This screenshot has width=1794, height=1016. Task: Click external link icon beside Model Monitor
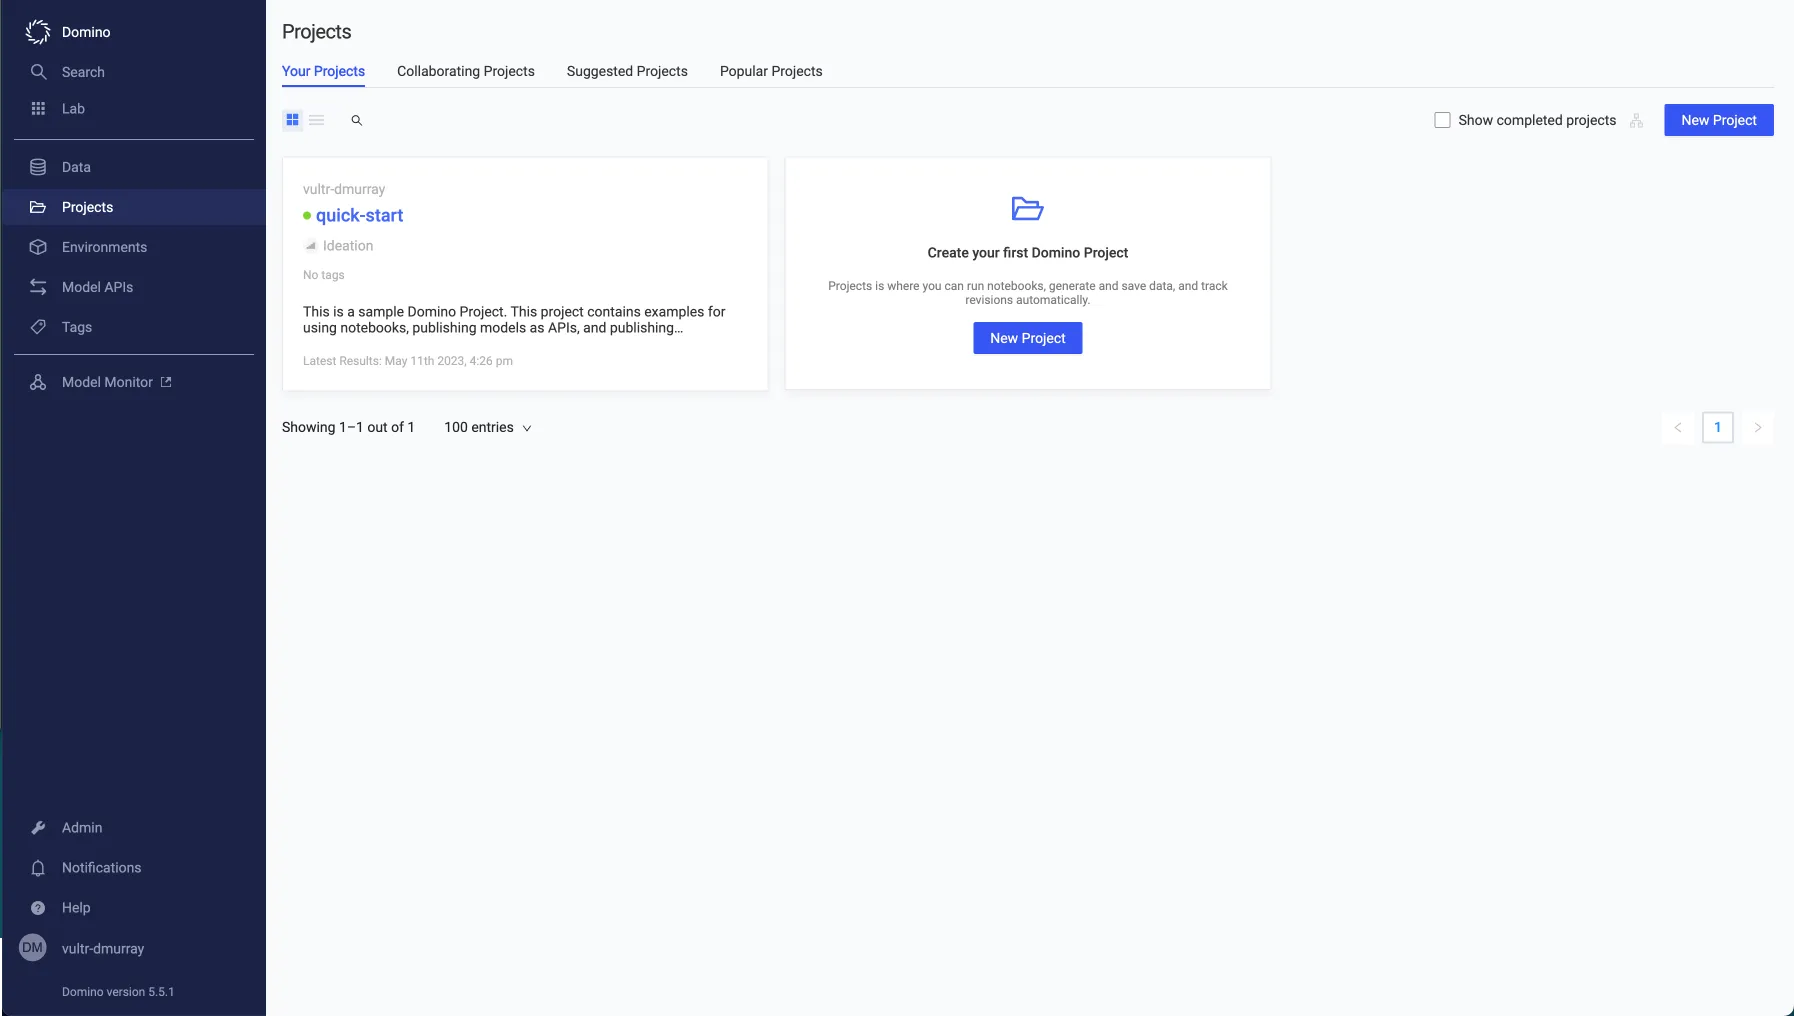[166, 382]
